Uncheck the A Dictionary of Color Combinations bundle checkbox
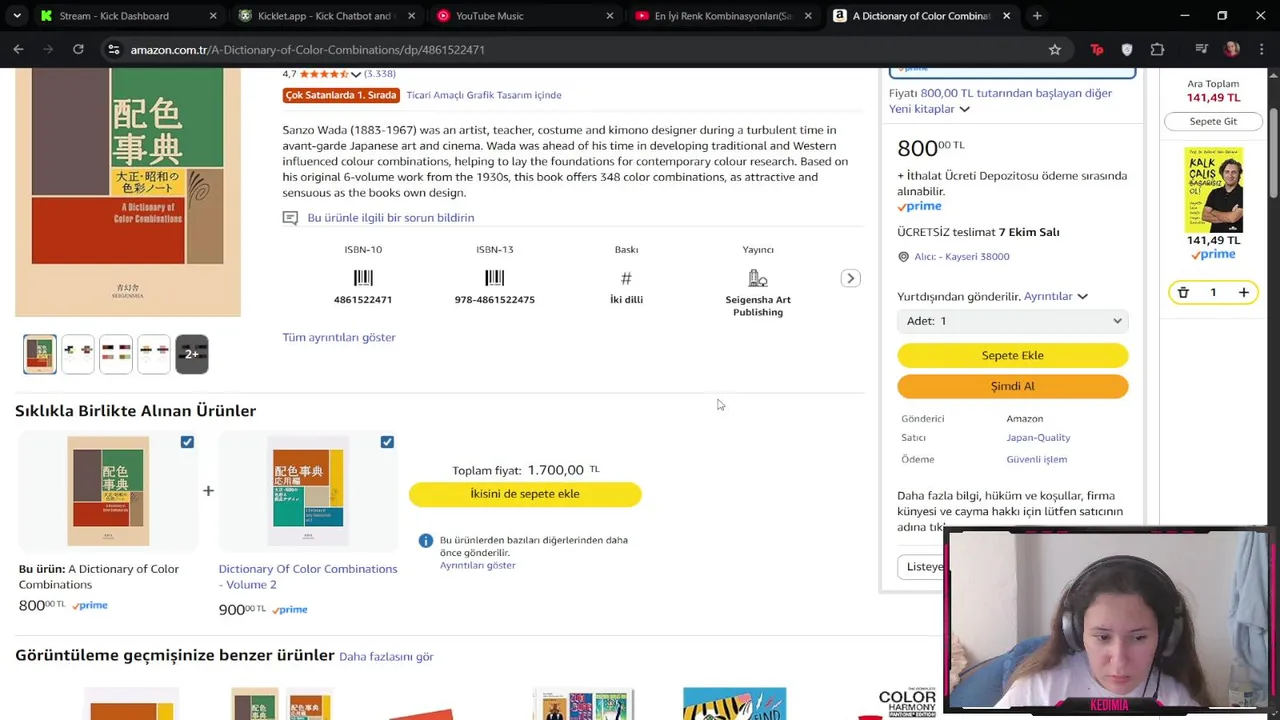The height and width of the screenshot is (720, 1280). (187, 442)
